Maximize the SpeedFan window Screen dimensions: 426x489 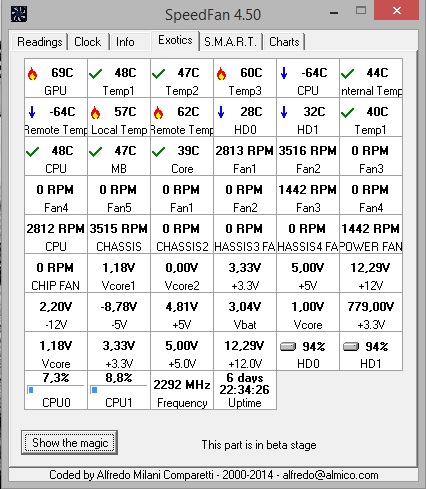tap(361, 10)
